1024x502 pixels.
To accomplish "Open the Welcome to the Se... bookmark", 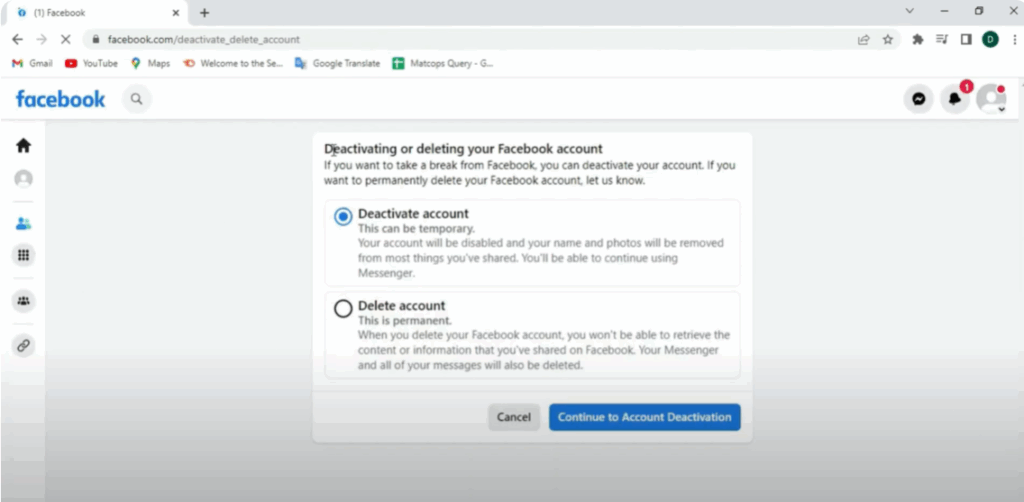I will coord(233,63).
